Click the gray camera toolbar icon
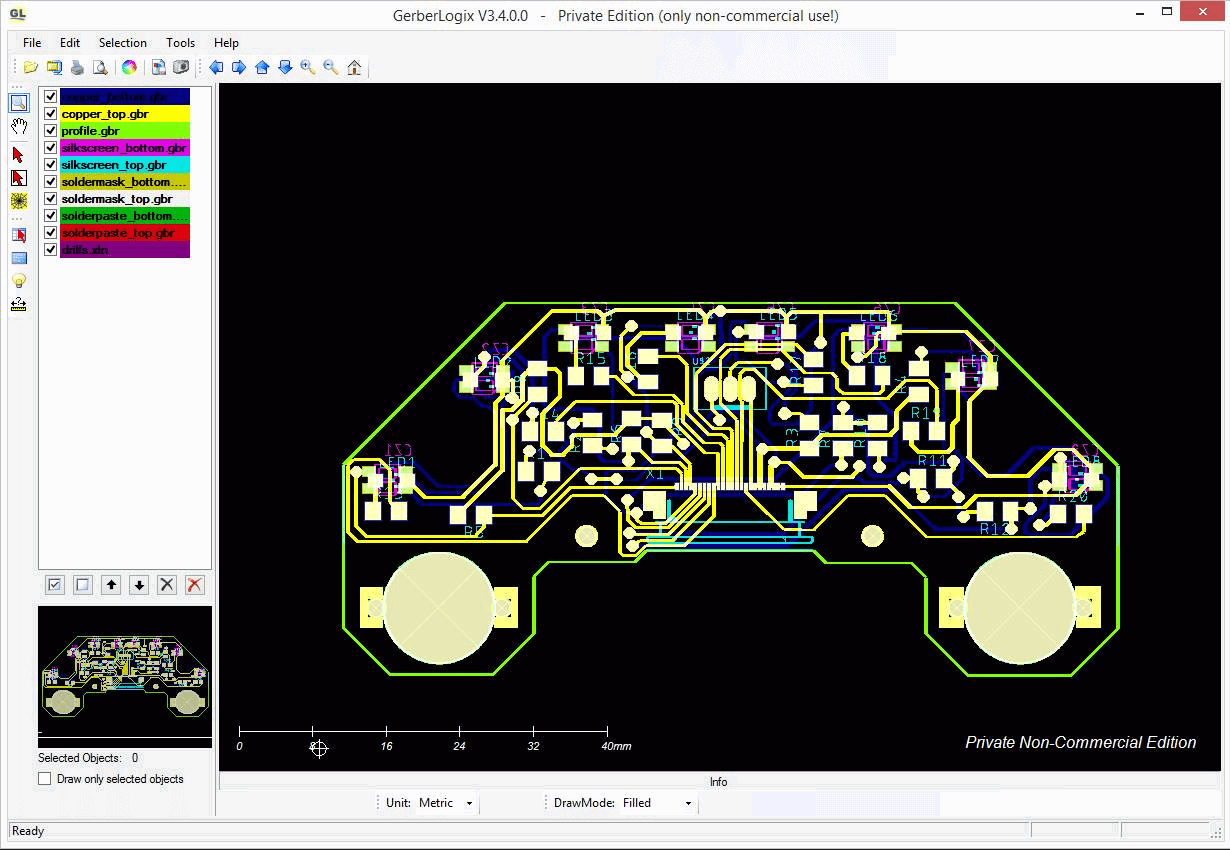 (x=181, y=68)
